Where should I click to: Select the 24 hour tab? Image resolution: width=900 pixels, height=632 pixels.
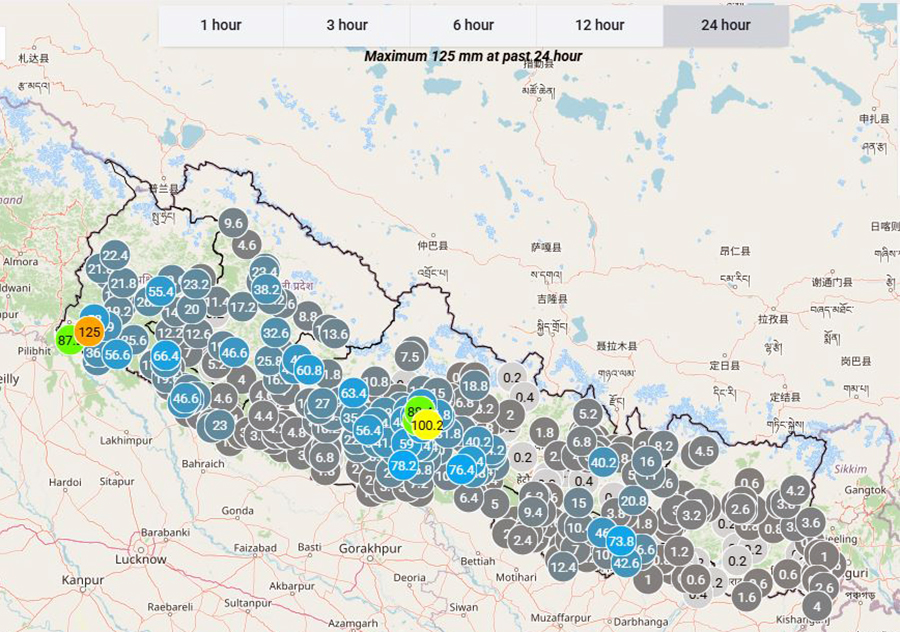pos(726,25)
